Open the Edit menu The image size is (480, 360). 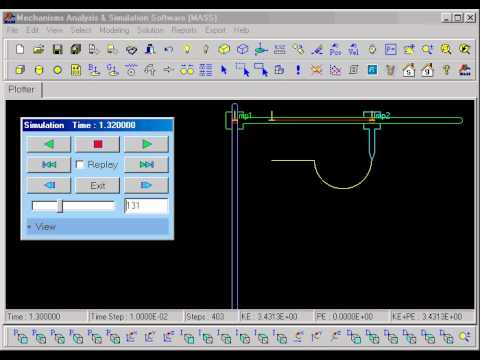[32, 30]
